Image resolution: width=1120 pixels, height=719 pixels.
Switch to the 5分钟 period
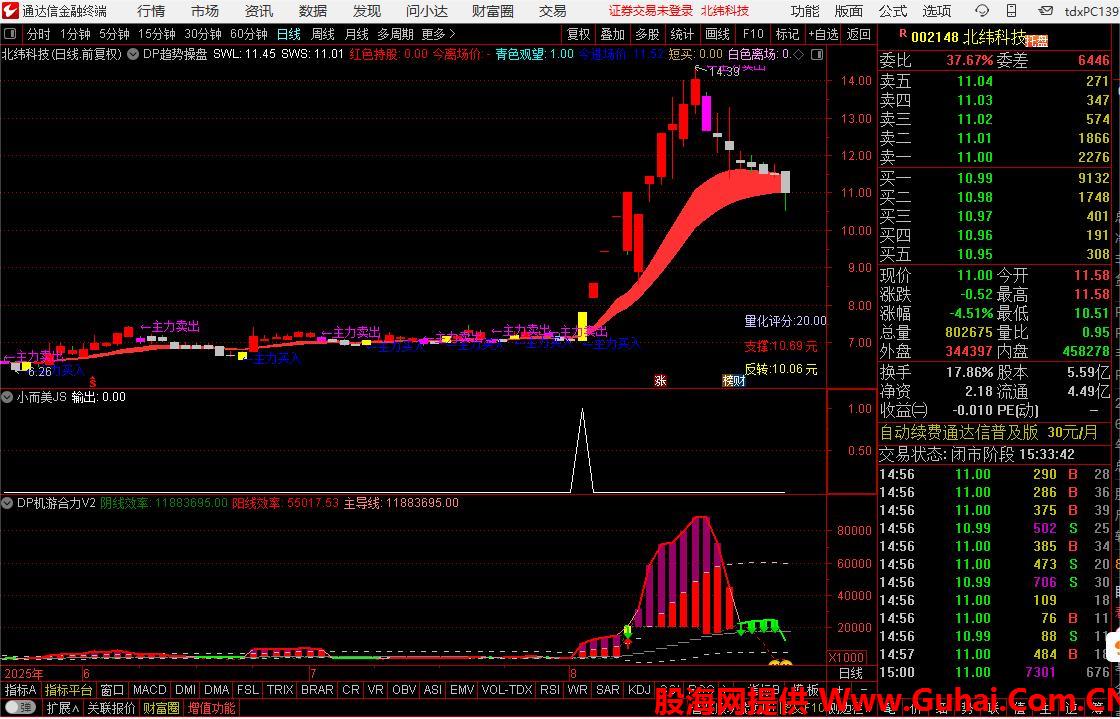coord(114,34)
